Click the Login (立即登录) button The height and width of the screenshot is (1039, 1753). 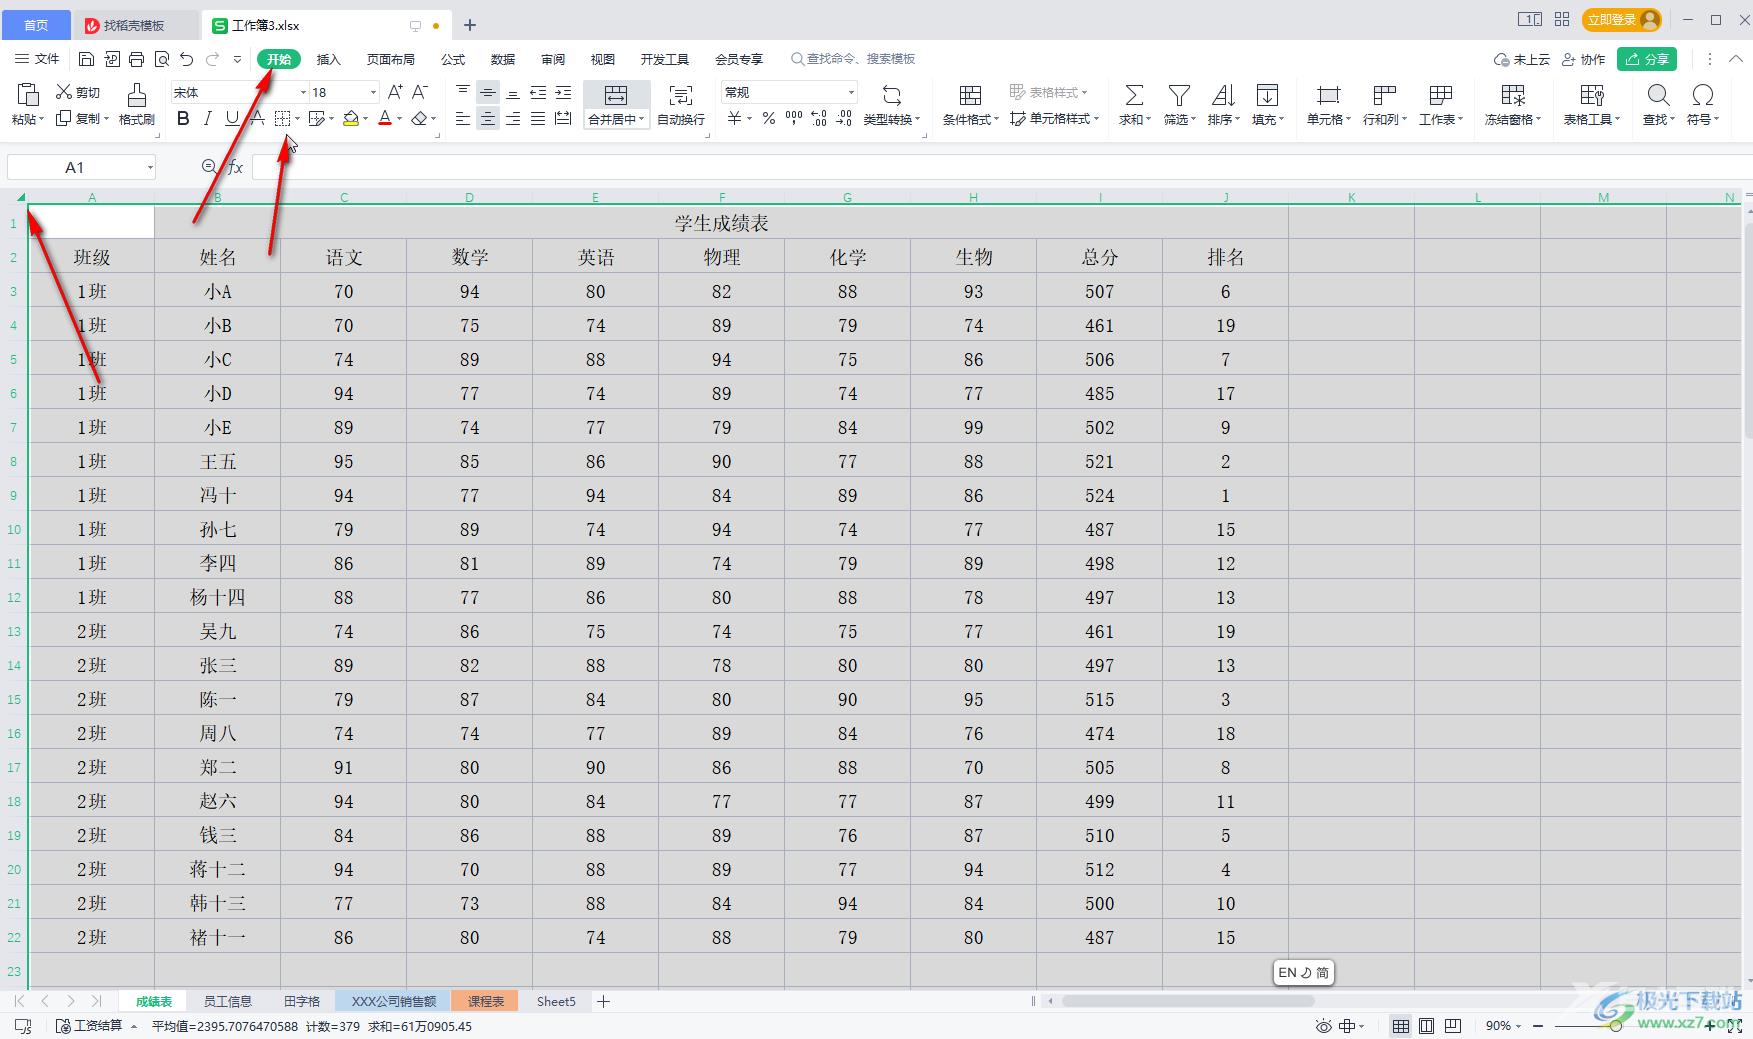[1622, 19]
